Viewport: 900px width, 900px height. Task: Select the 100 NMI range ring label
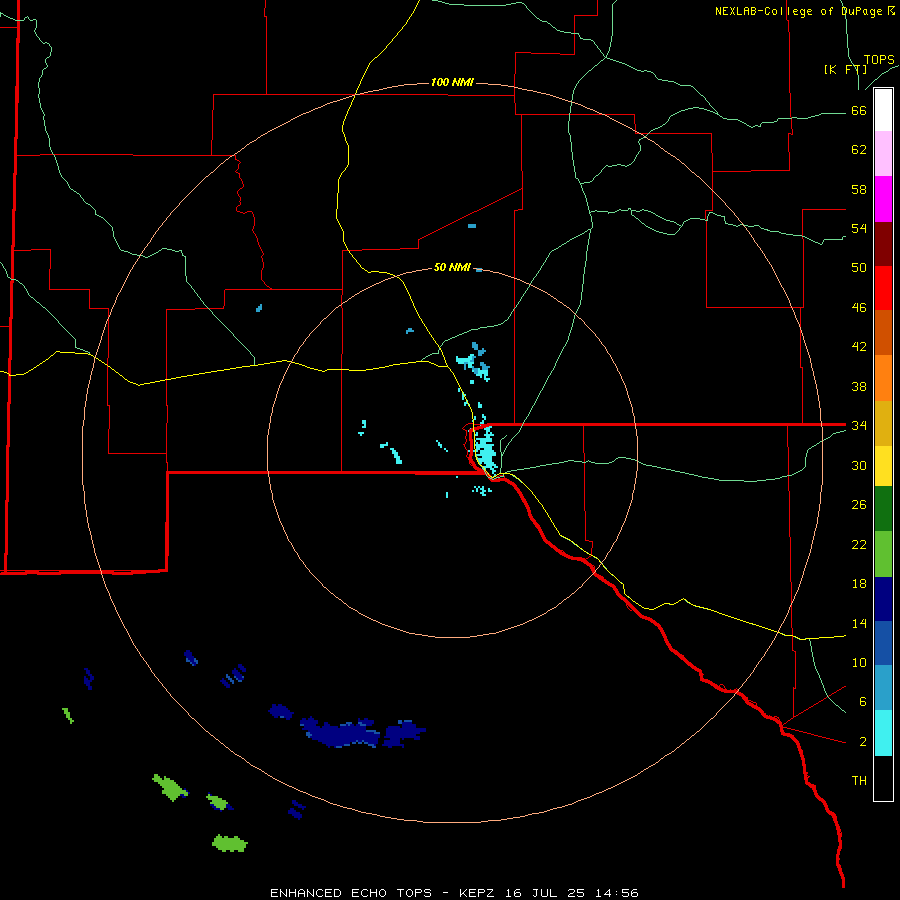pyautogui.click(x=452, y=82)
